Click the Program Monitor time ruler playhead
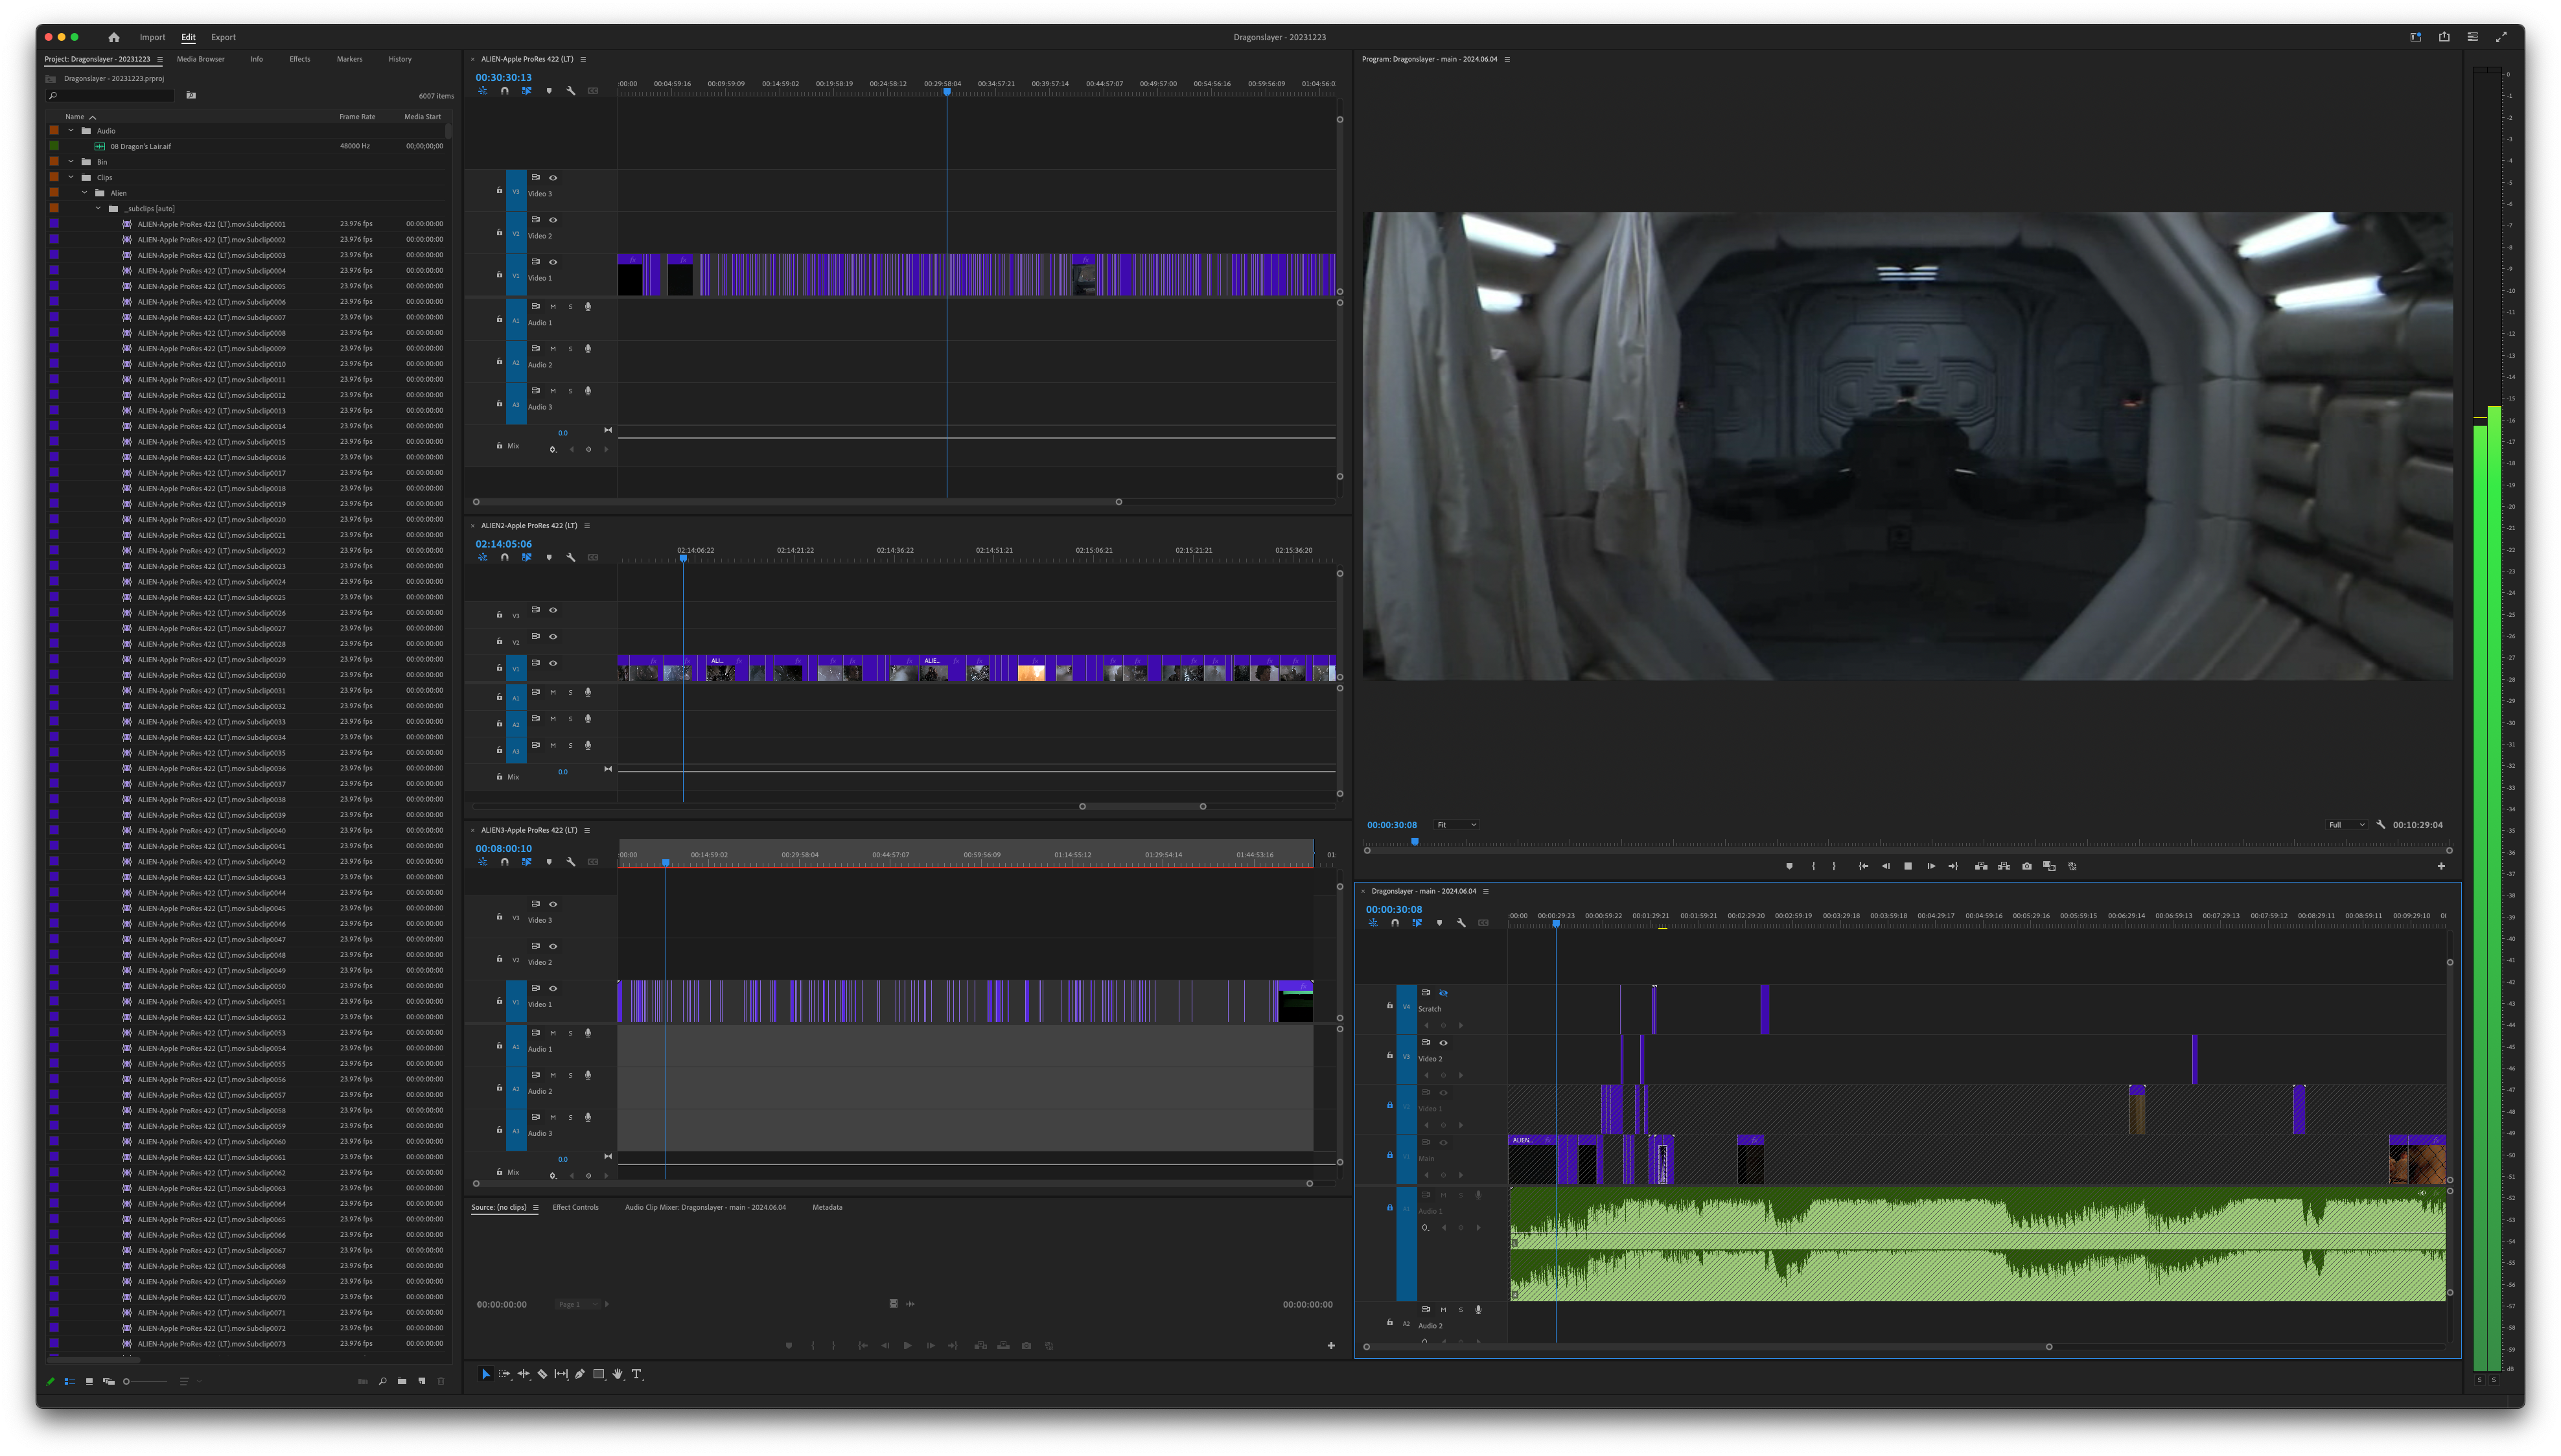Viewport: 2561px width, 1456px height. pyautogui.click(x=1415, y=842)
